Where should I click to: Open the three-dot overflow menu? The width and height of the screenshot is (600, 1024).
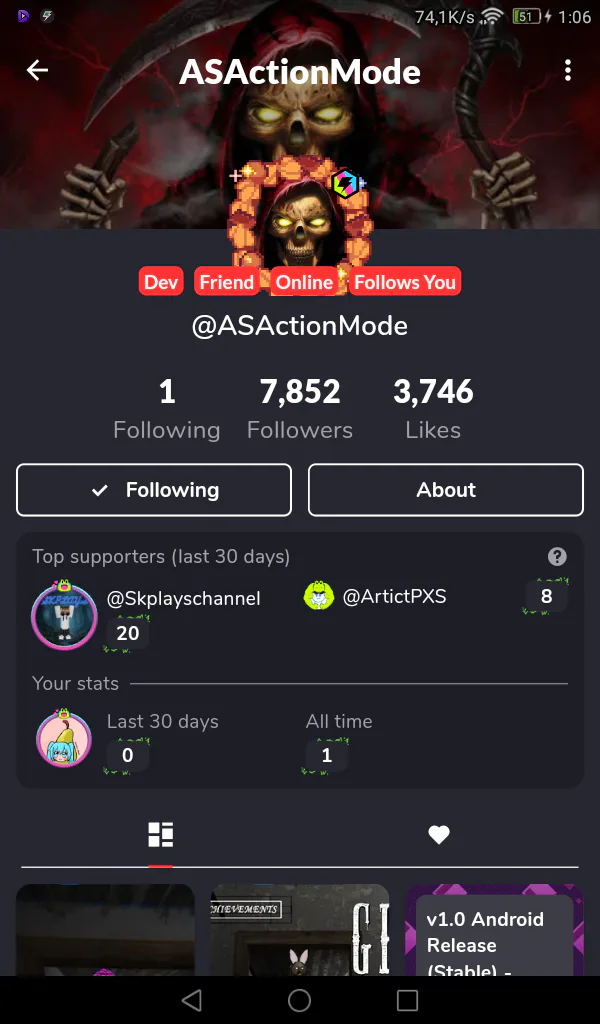point(568,70)
